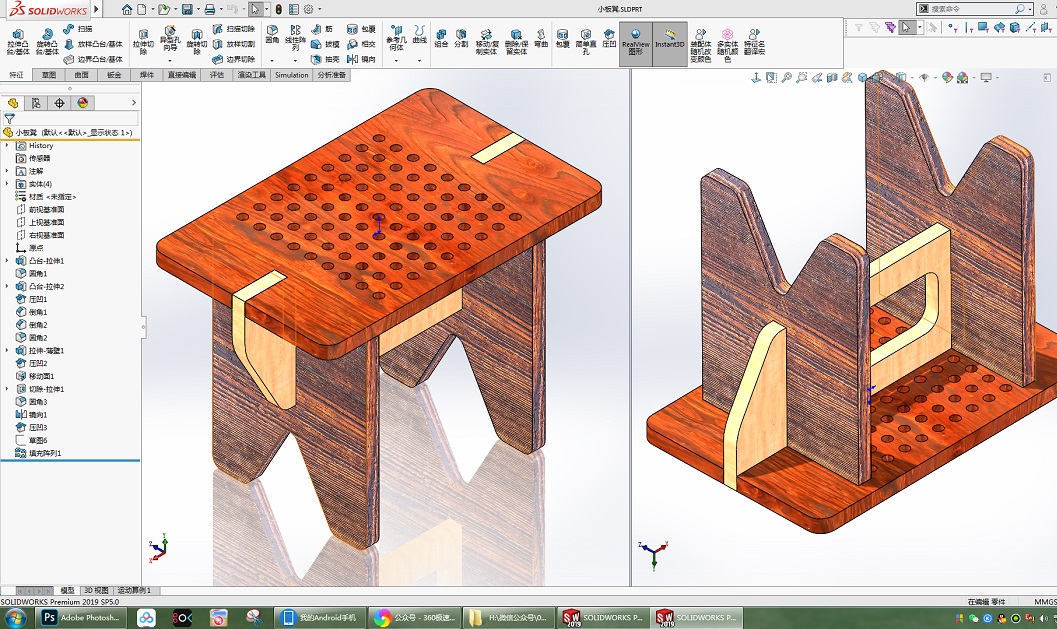The height and width of the screenshot is (629, 1057).
Task: Expand the 拉伸-薄壁1 feature
Action: (x=7, y=351)
